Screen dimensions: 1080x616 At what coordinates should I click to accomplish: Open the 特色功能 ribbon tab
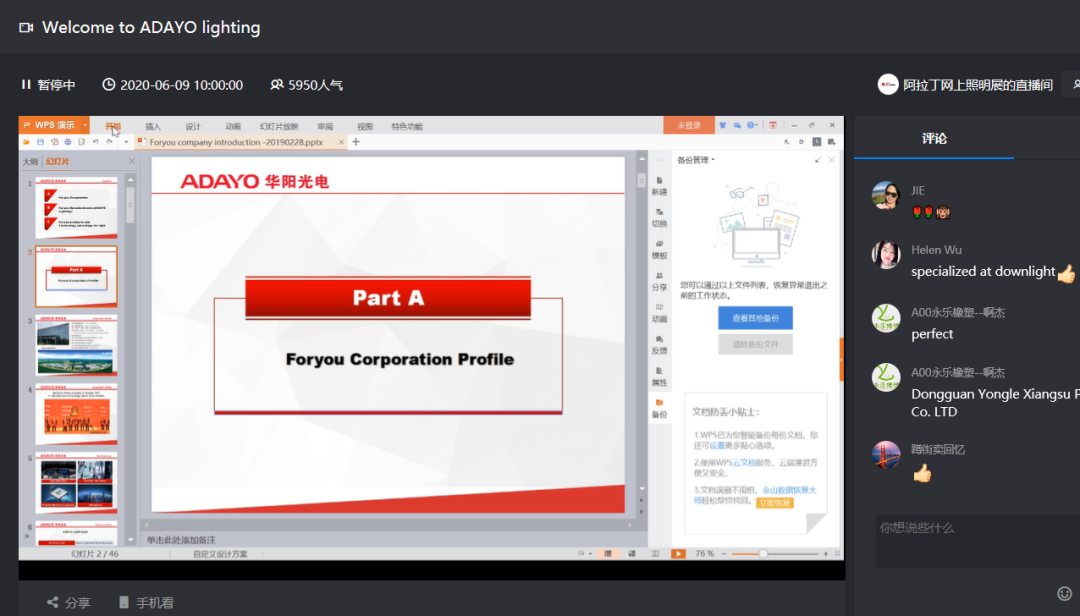coord(407,126)
